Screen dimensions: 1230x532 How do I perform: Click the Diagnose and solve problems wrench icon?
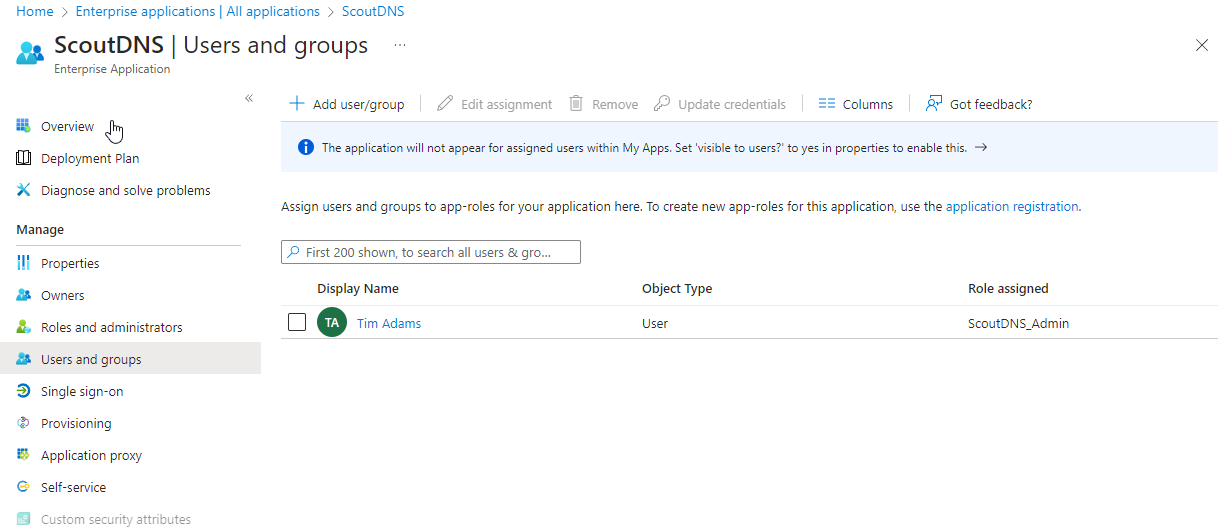24,190
